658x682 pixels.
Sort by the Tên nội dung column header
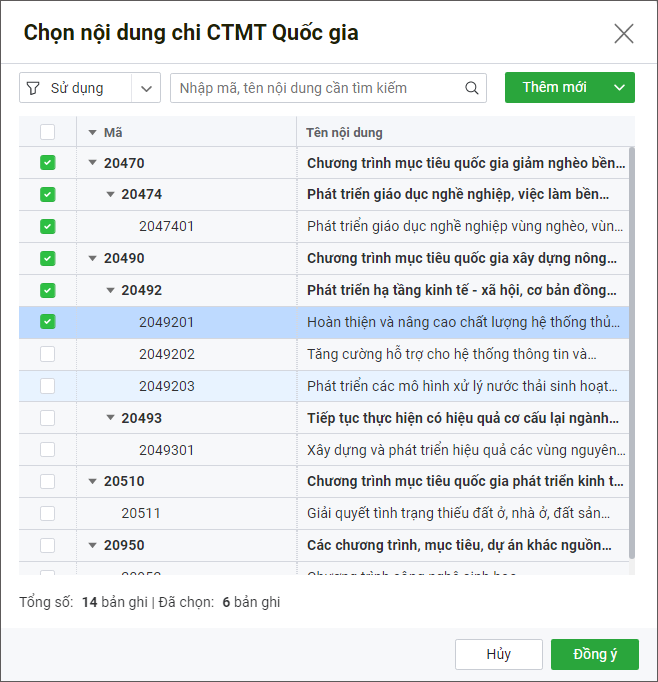click(x=345, y=132)
